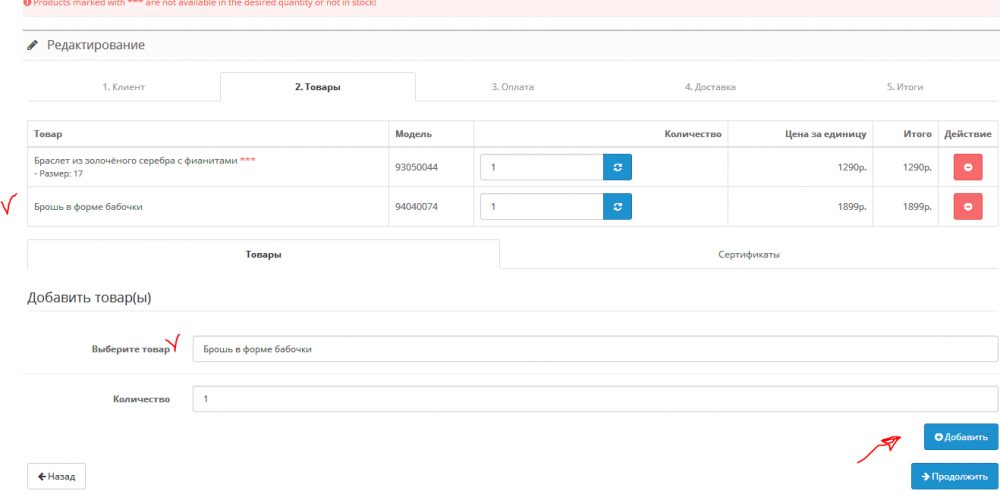Click model number 94040074

pos(416,206)
